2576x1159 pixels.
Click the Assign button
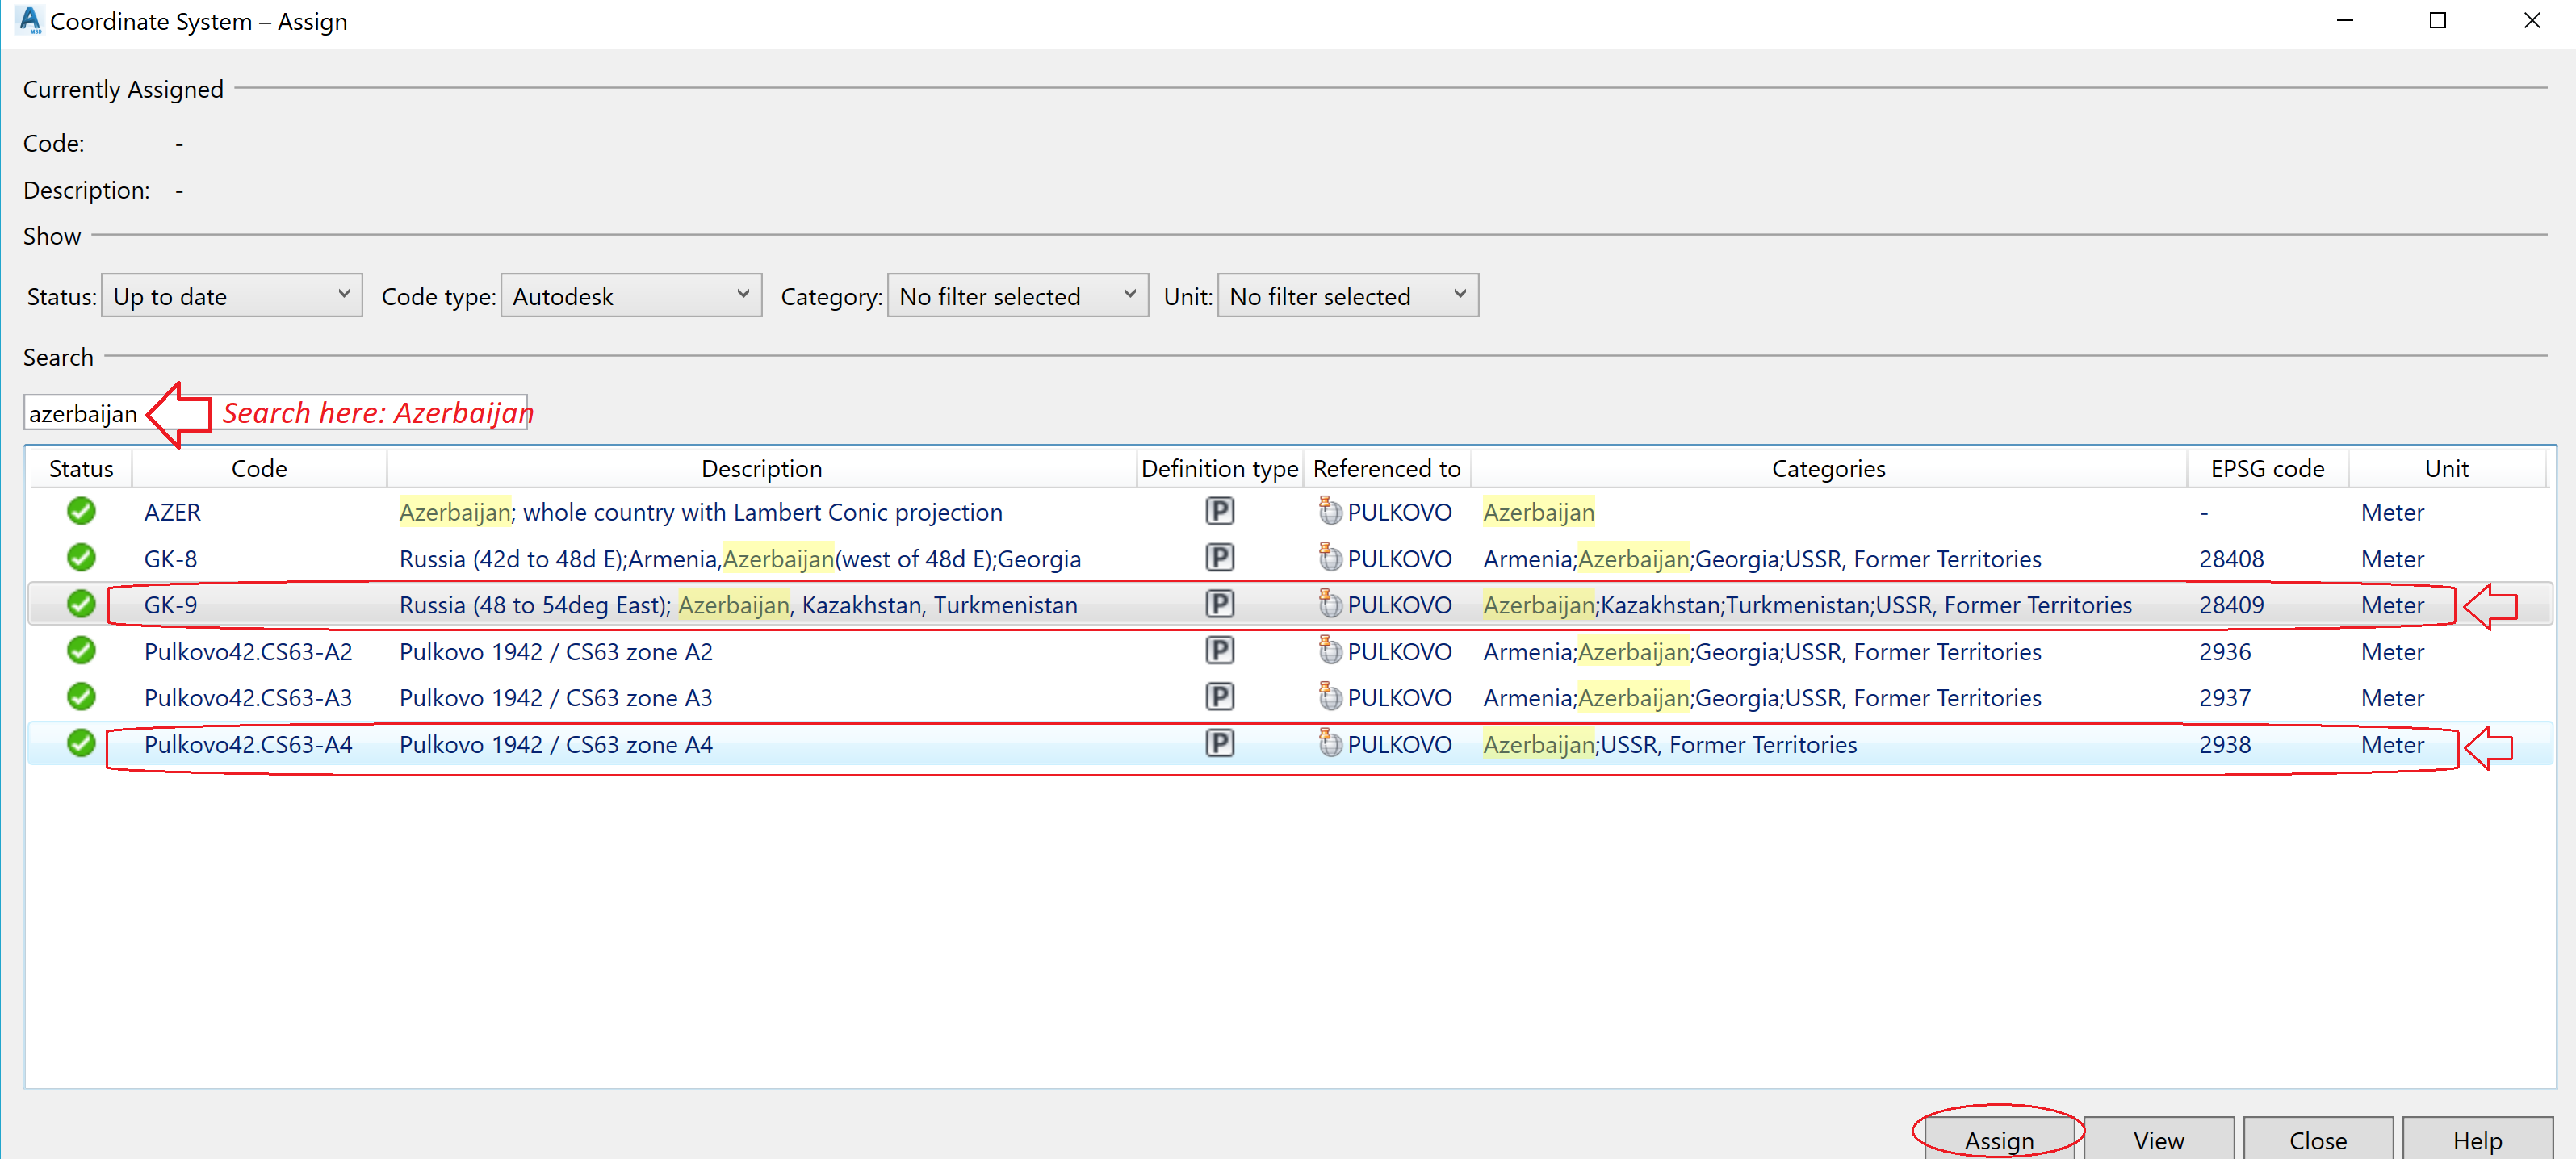click(1997, 1139)
